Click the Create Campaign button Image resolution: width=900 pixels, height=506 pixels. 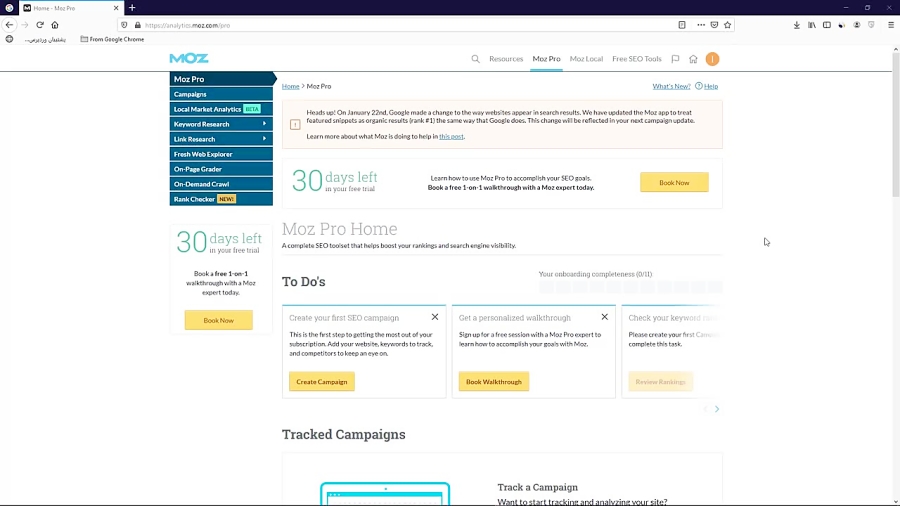[x=322, y=382]
